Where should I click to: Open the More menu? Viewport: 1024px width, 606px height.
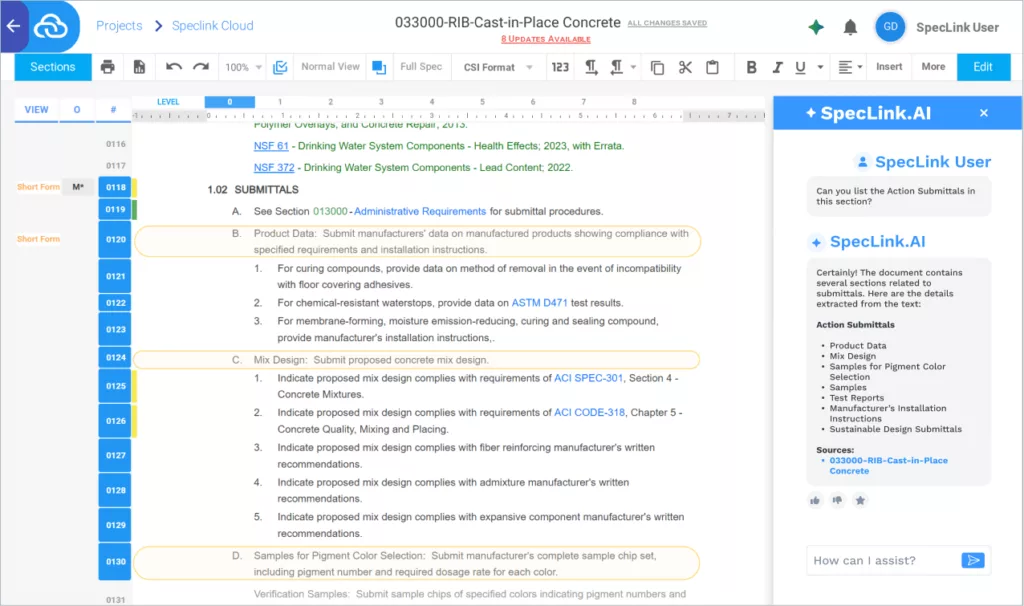[933, 67]
